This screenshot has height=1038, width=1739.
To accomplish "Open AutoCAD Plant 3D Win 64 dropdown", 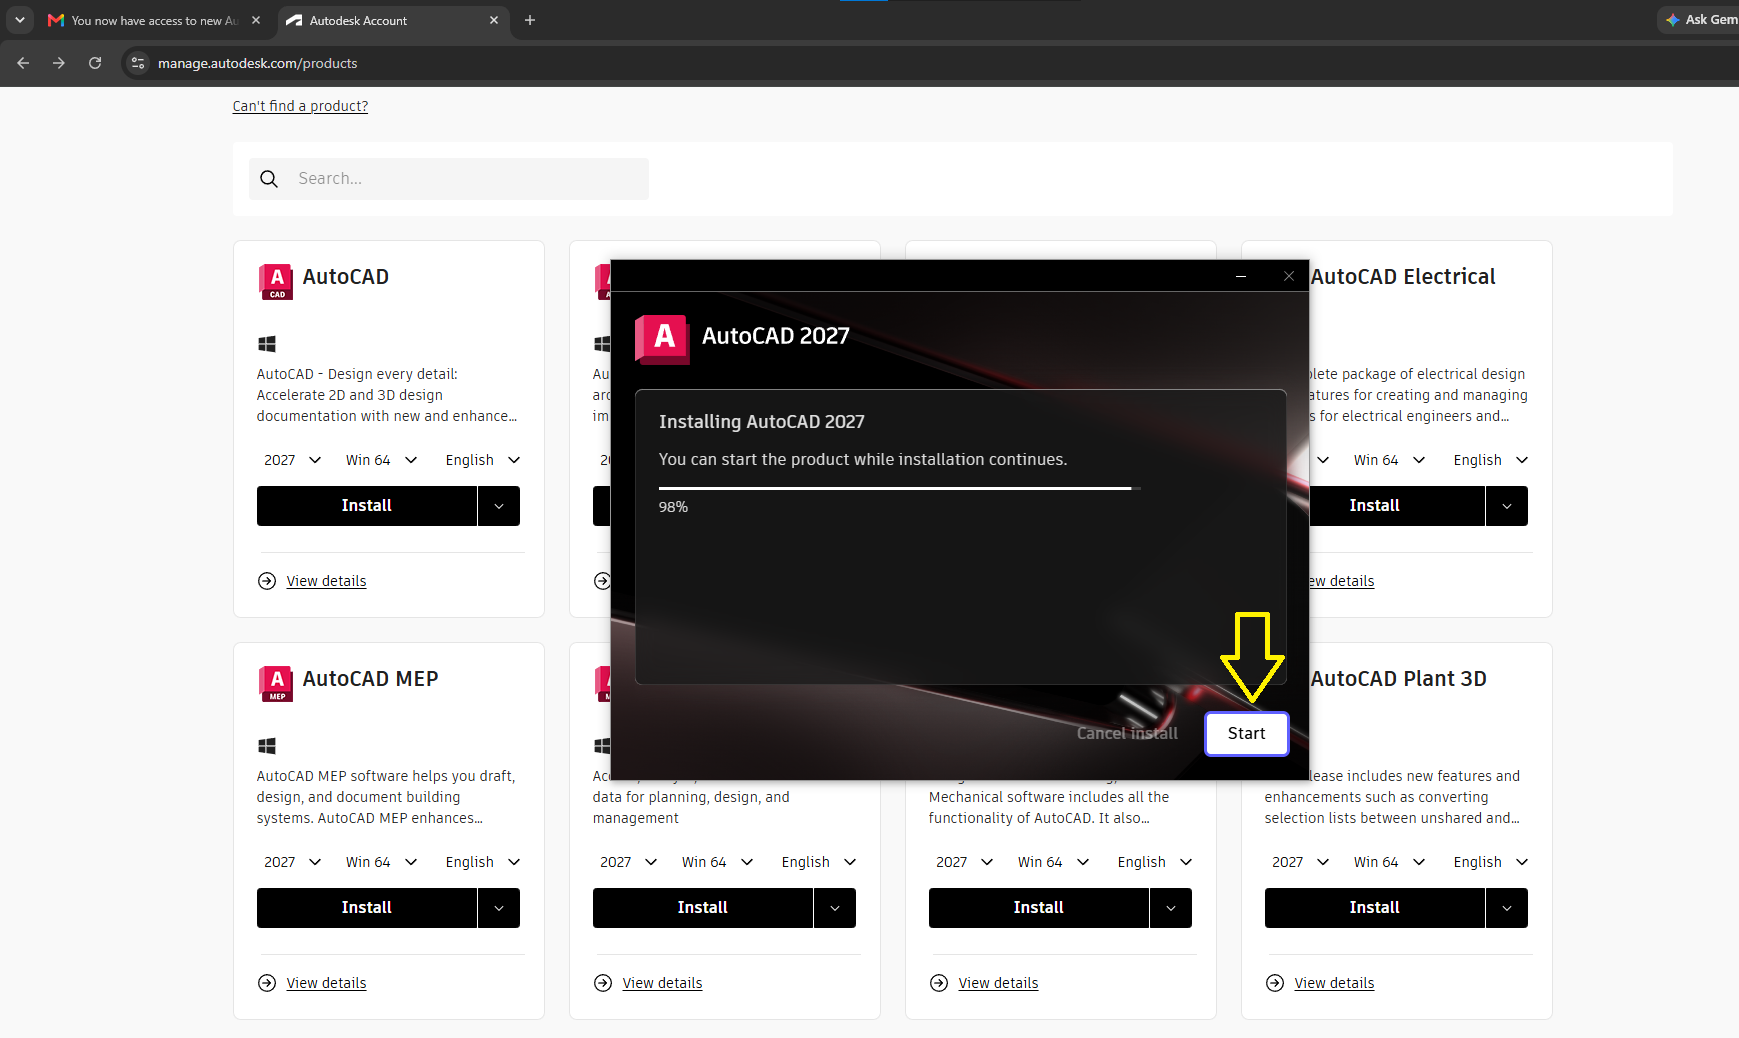I will (x=1389, y=862).
